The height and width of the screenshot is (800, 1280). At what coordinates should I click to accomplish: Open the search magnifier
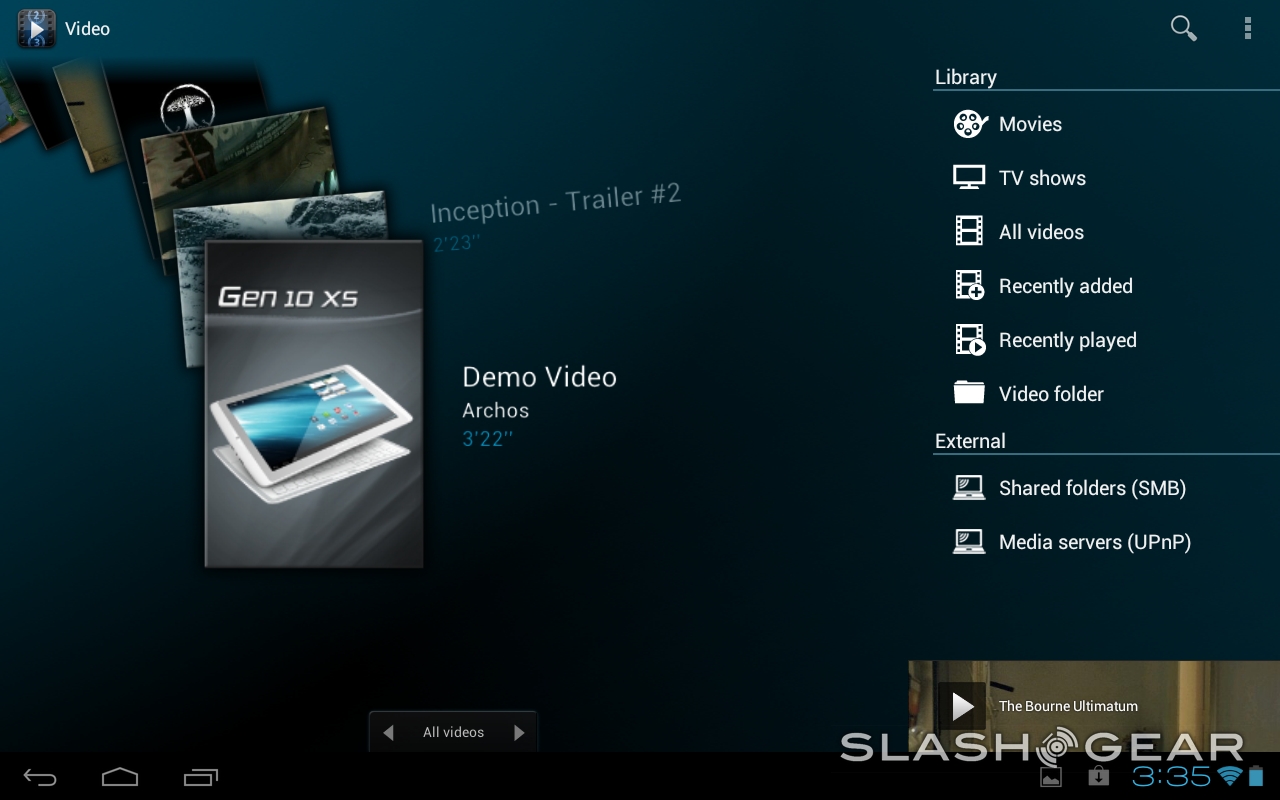point(1184,28)
